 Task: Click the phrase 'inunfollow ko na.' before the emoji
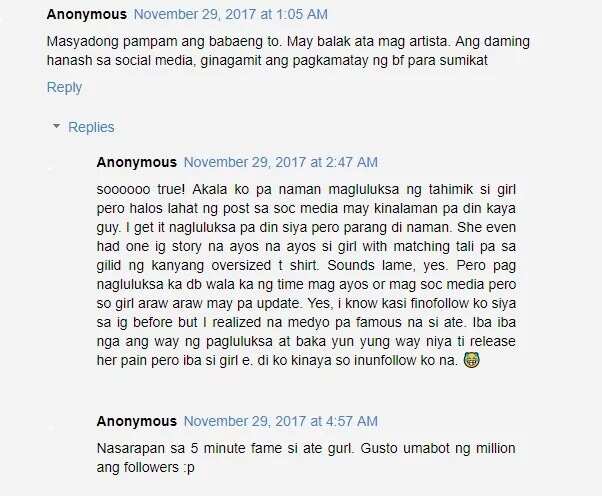click(406, 360)
